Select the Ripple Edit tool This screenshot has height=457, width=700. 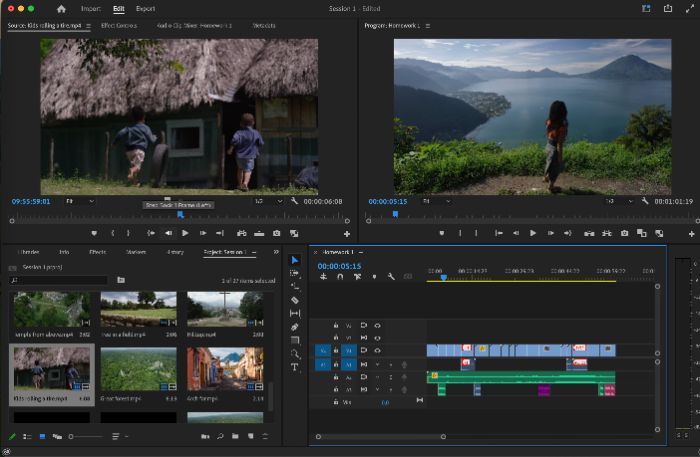point(295,287)
